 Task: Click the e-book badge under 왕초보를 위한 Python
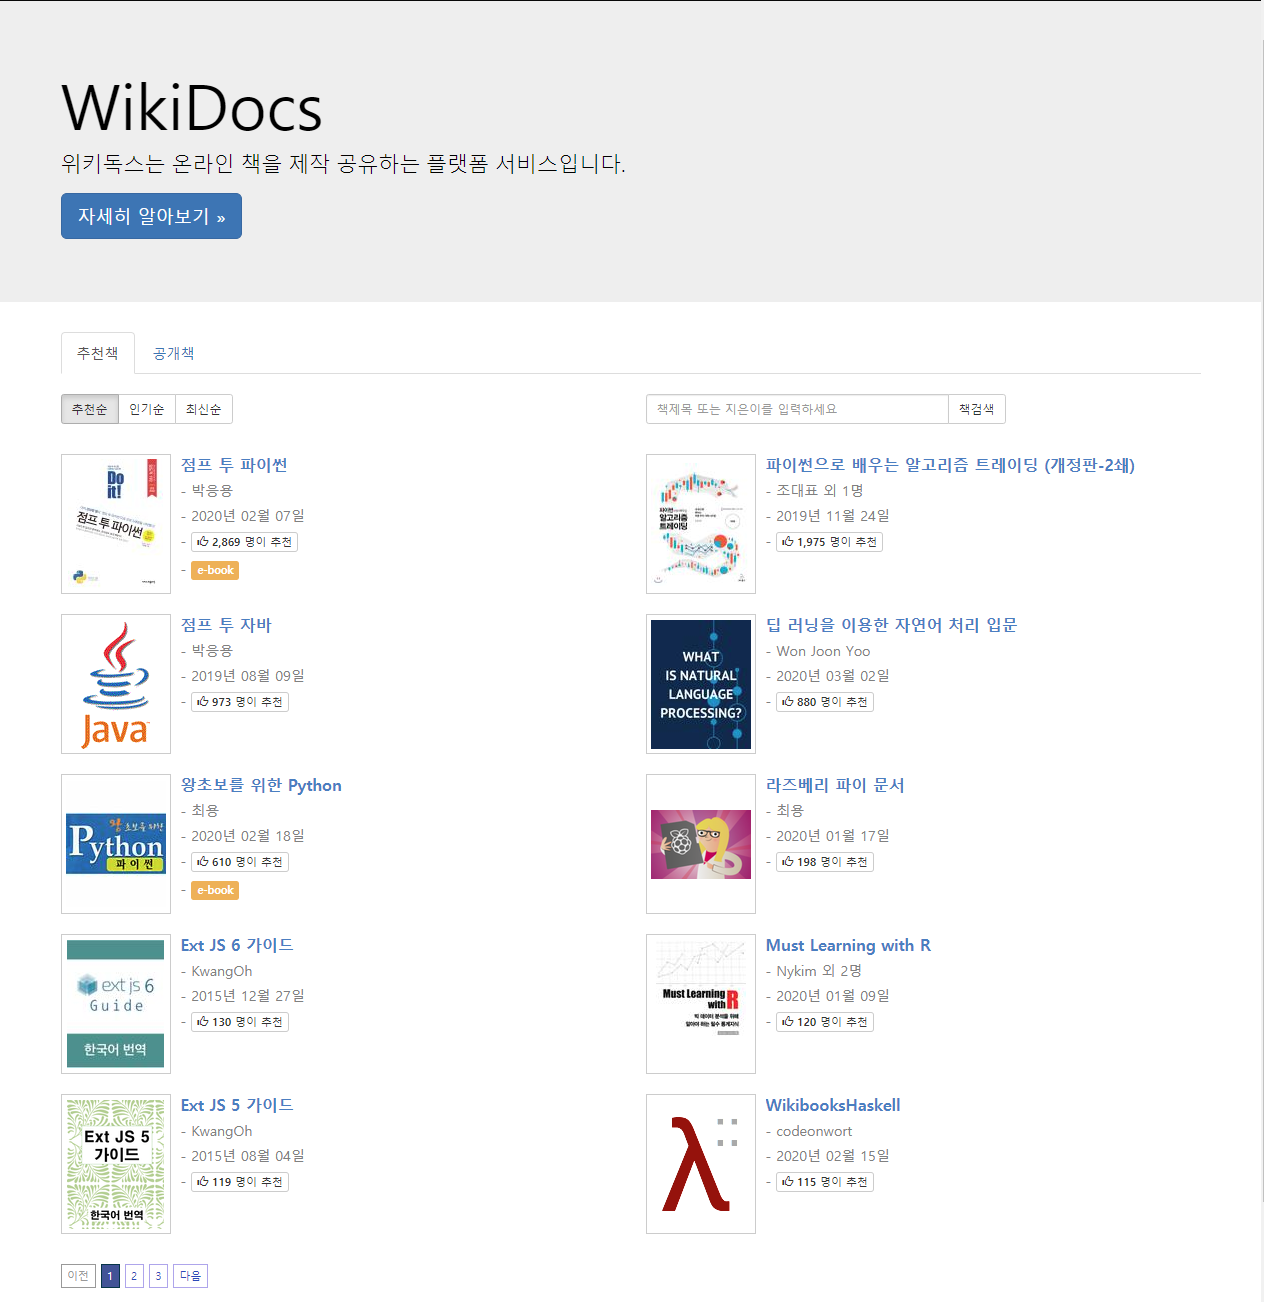[x=215, y=890]
